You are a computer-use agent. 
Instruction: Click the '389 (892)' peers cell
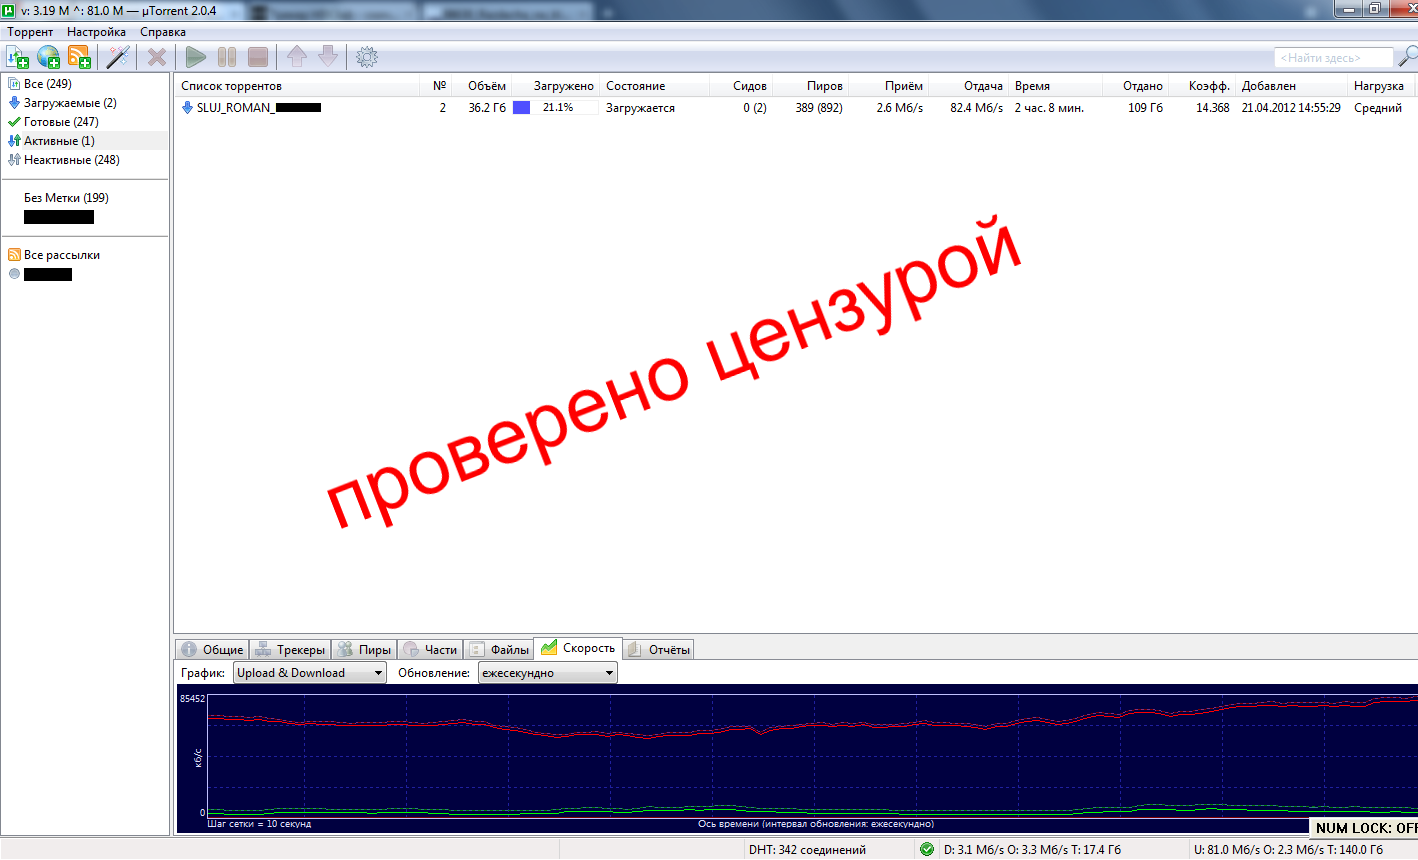[819, 108]
